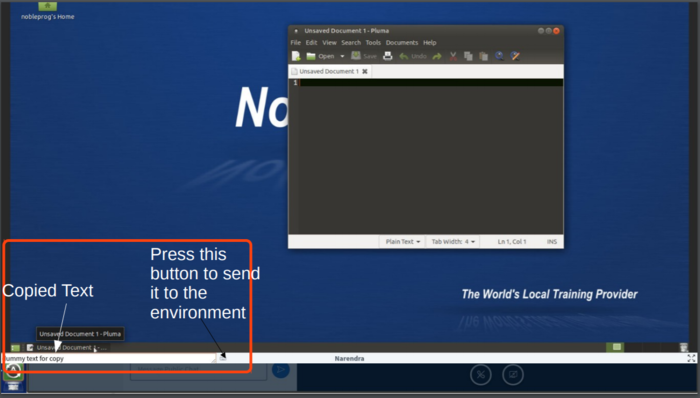700x398 pixels.
Task: Close the Unsaved Document 1 tab
Action: click(365, 71)
